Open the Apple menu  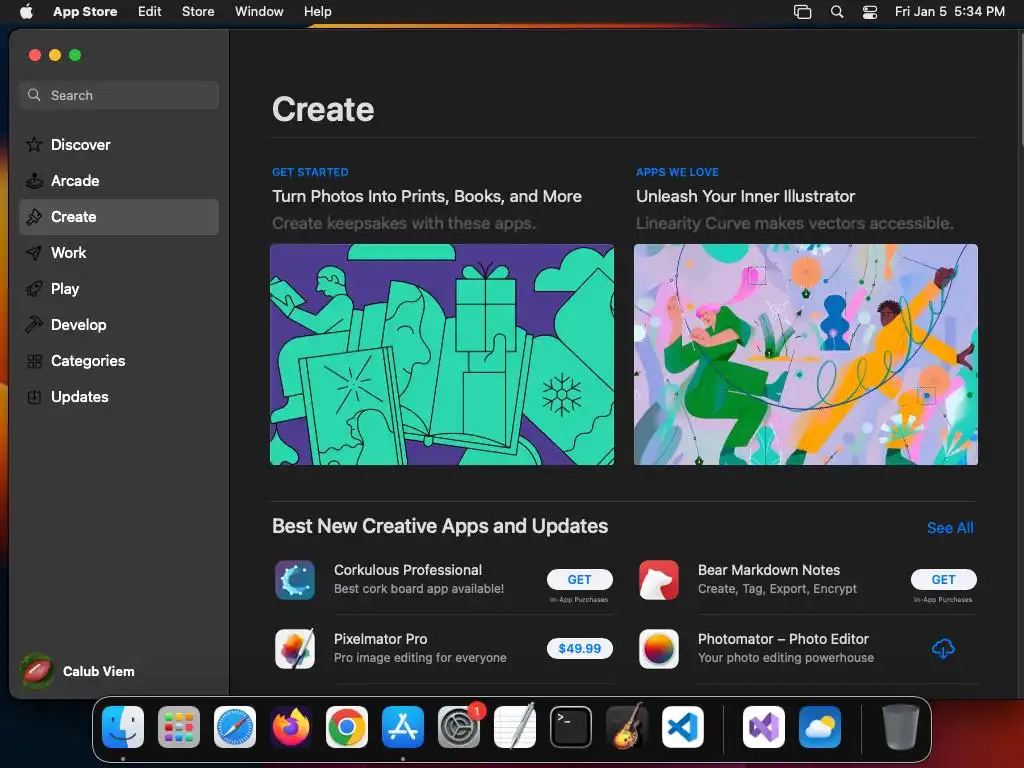click(26, 11)
